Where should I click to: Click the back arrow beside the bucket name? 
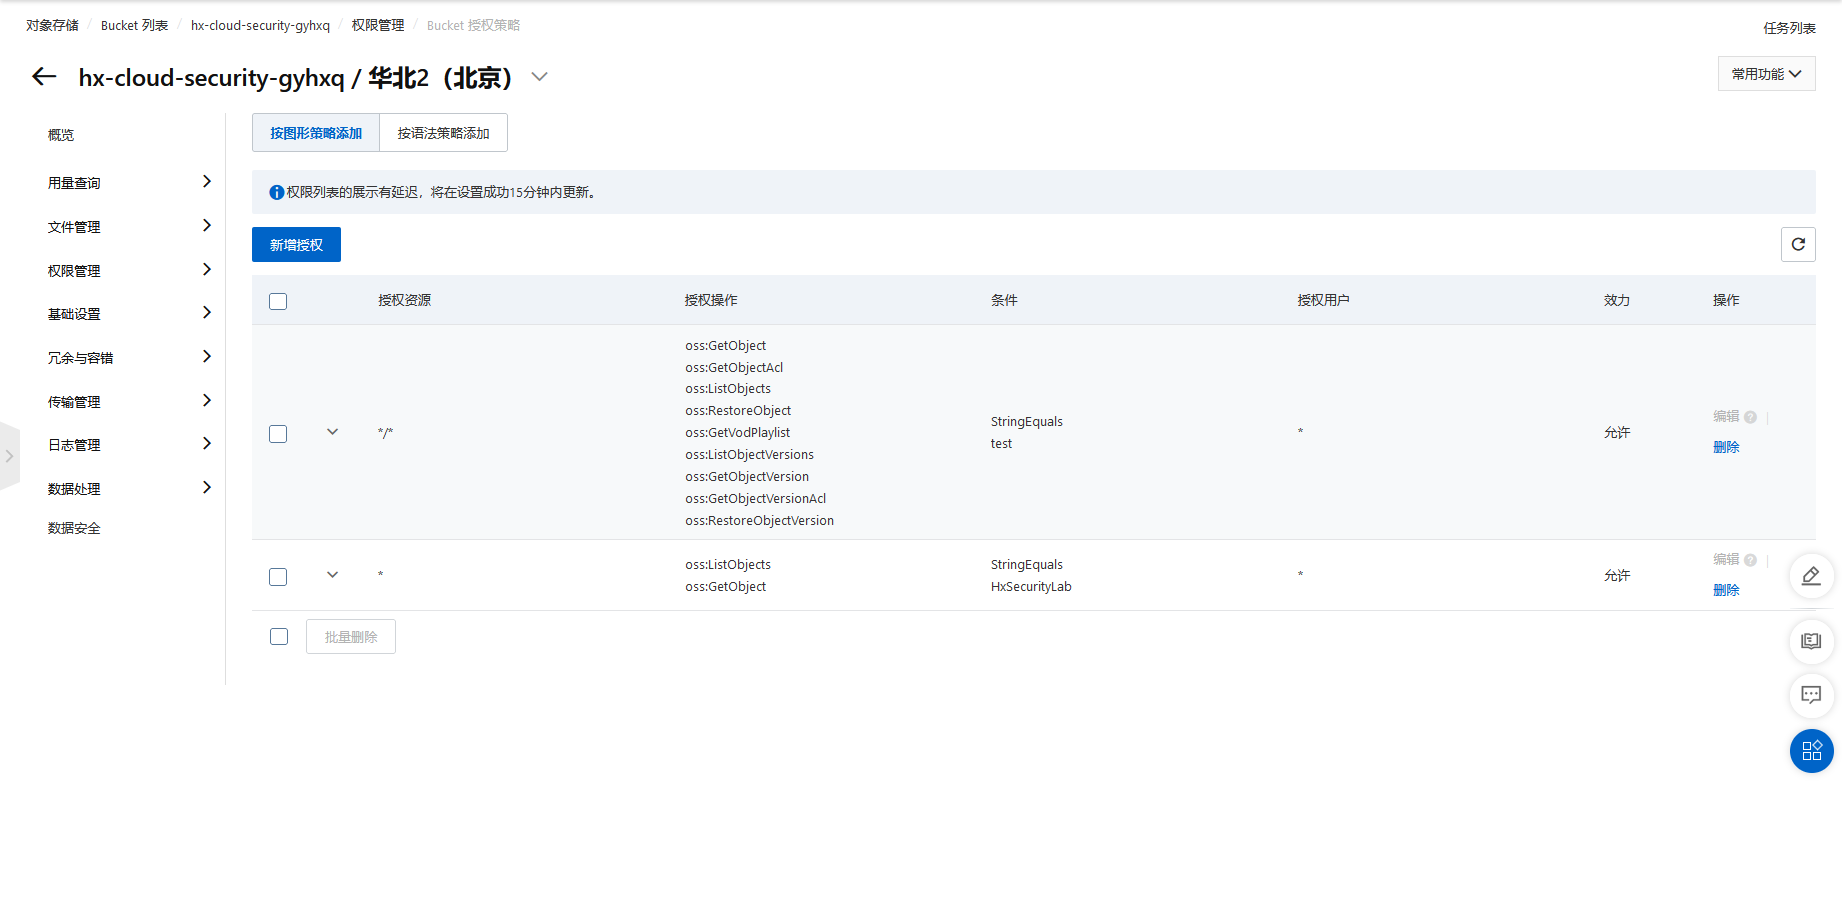pos(44,77)
